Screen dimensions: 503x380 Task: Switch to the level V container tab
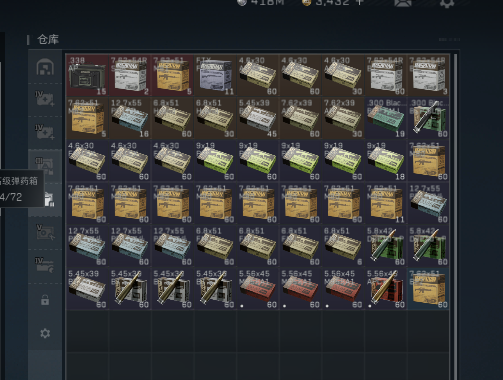(x=45, y=232)
